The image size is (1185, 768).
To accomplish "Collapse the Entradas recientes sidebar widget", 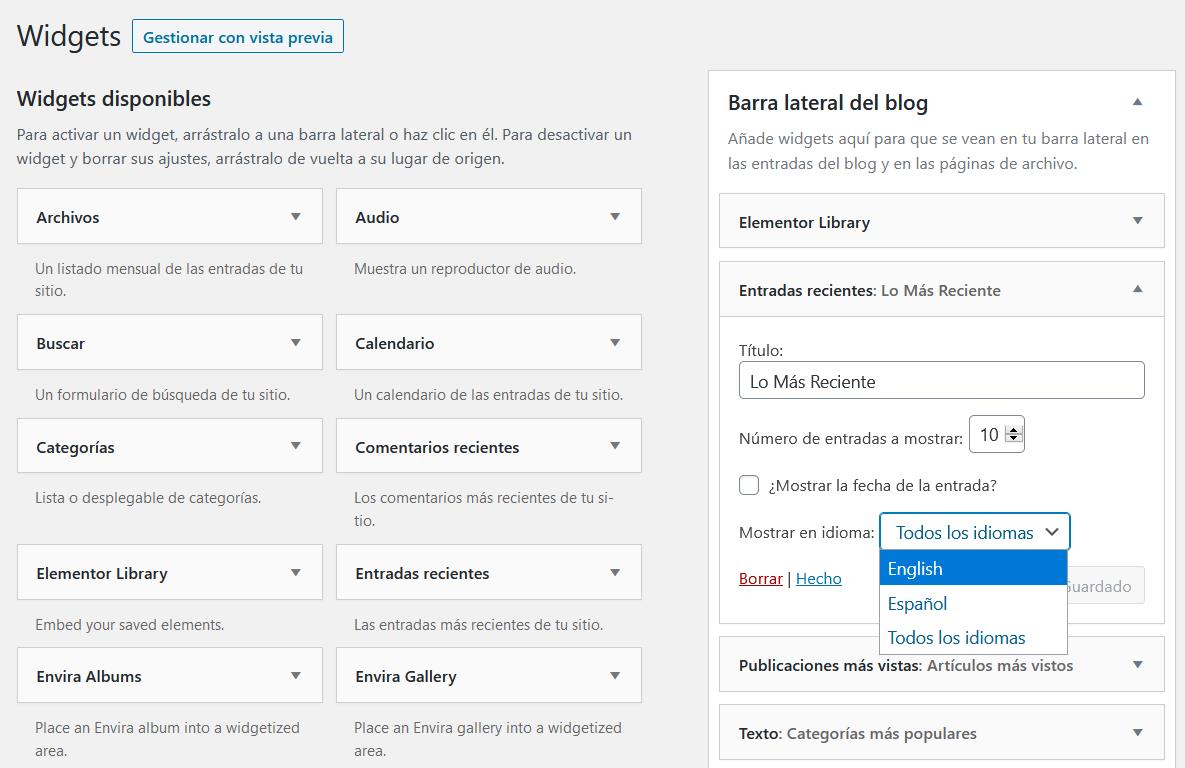I will point(1137,290).
